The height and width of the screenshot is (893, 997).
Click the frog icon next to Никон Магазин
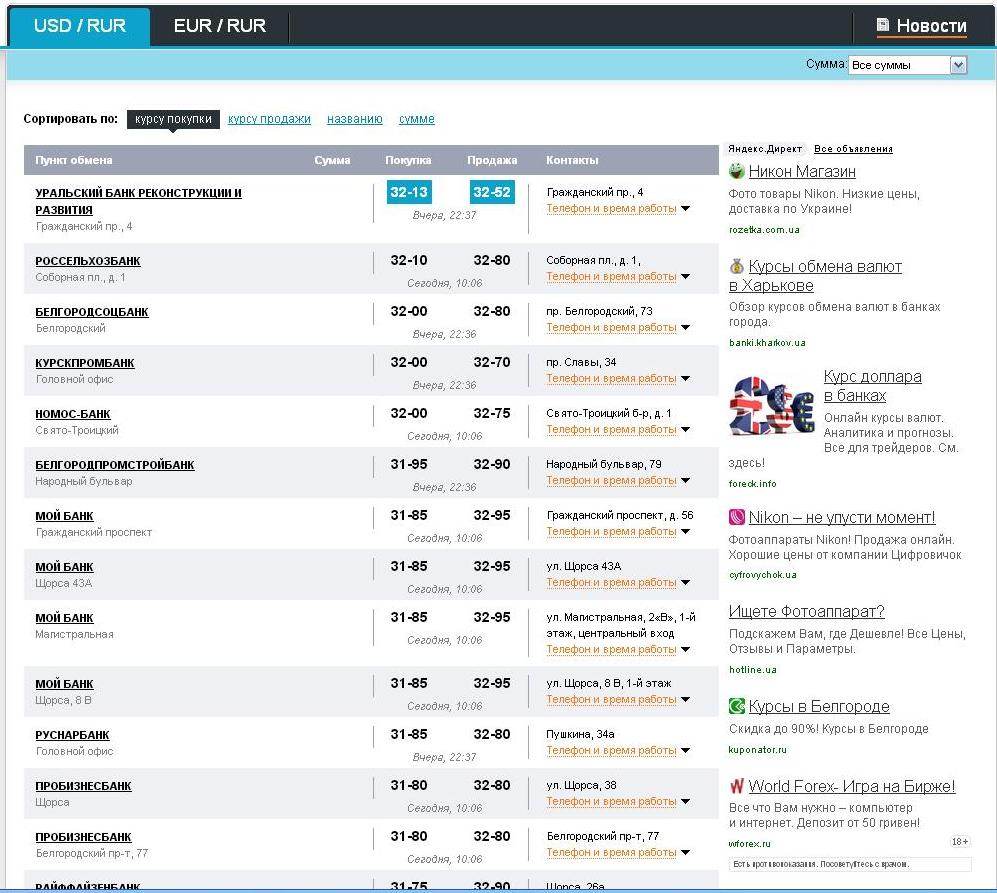pyautogui.click(x=737, y=171)
